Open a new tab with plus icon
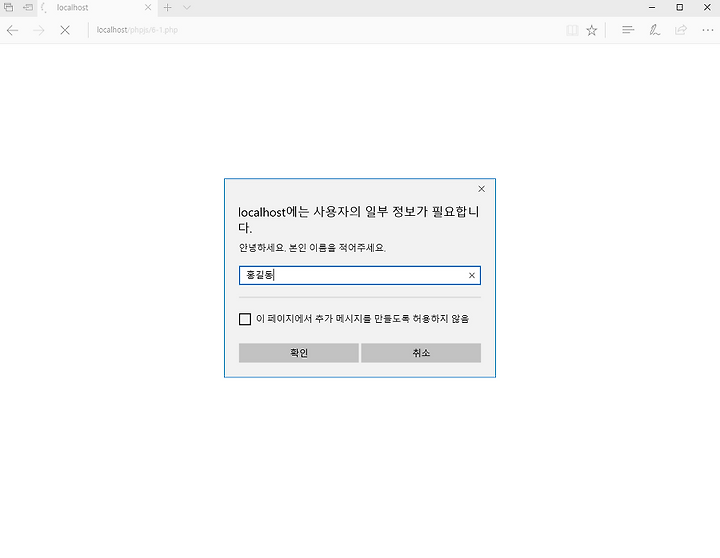This screenshot has height=558, width=720. [168, 7]
